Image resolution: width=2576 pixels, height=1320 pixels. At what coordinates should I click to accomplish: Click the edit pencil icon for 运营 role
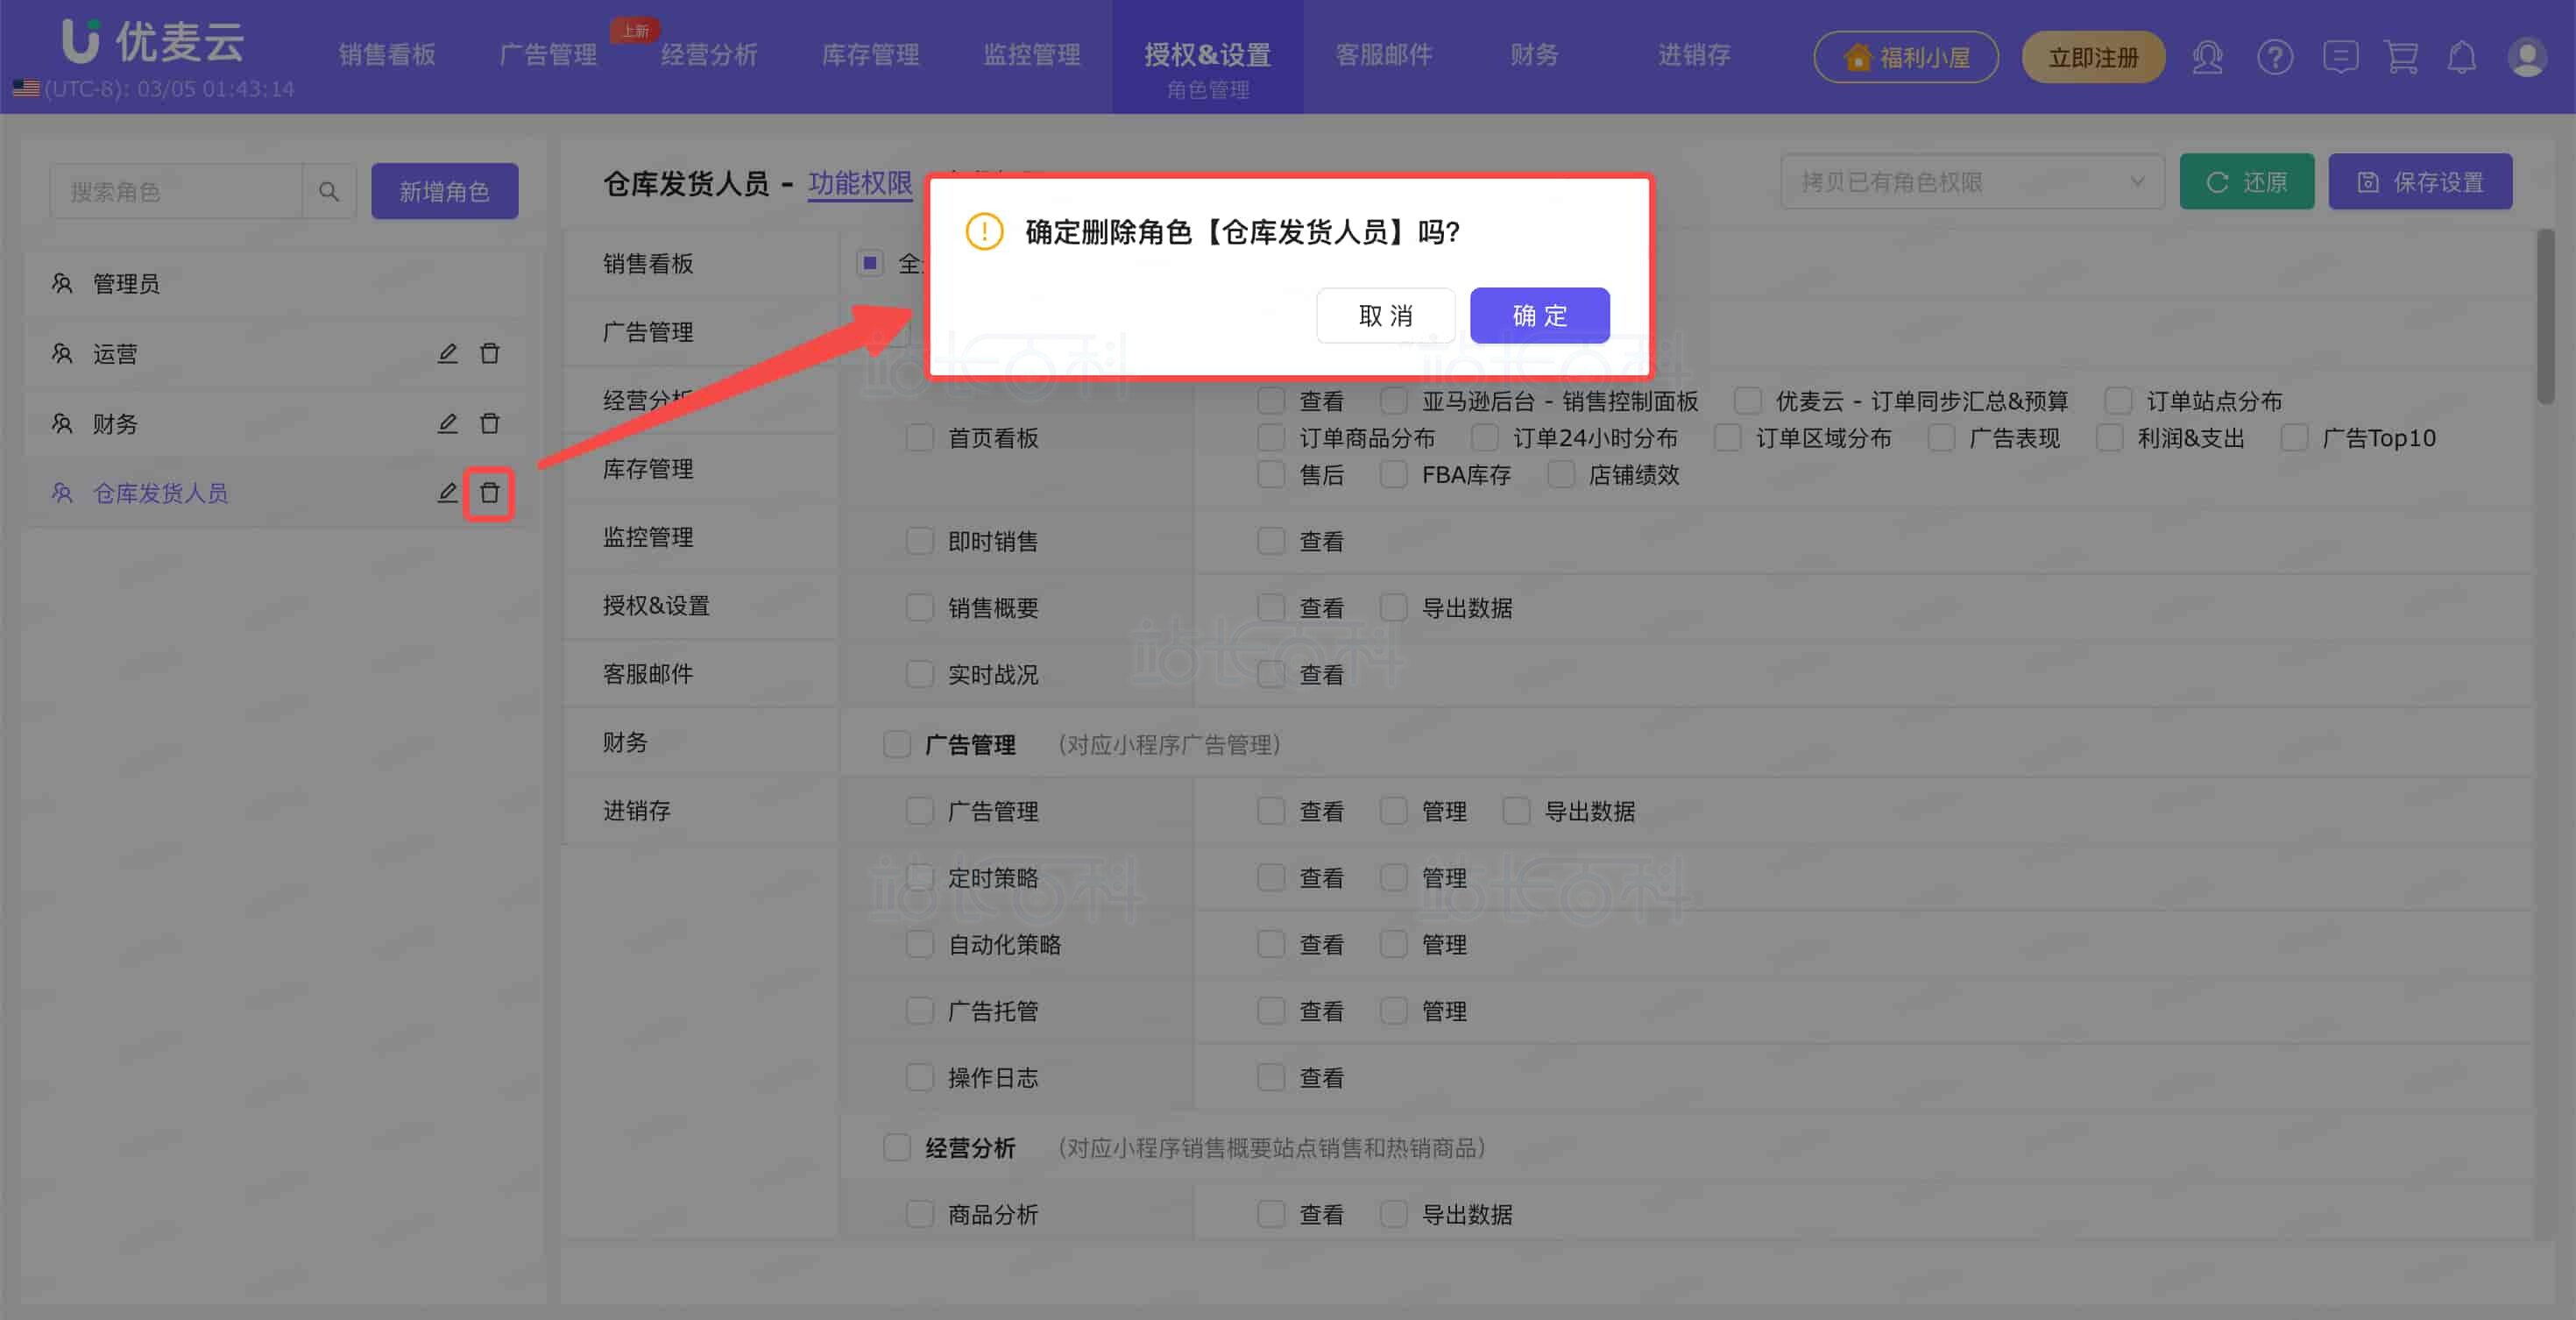coord(447,354)
